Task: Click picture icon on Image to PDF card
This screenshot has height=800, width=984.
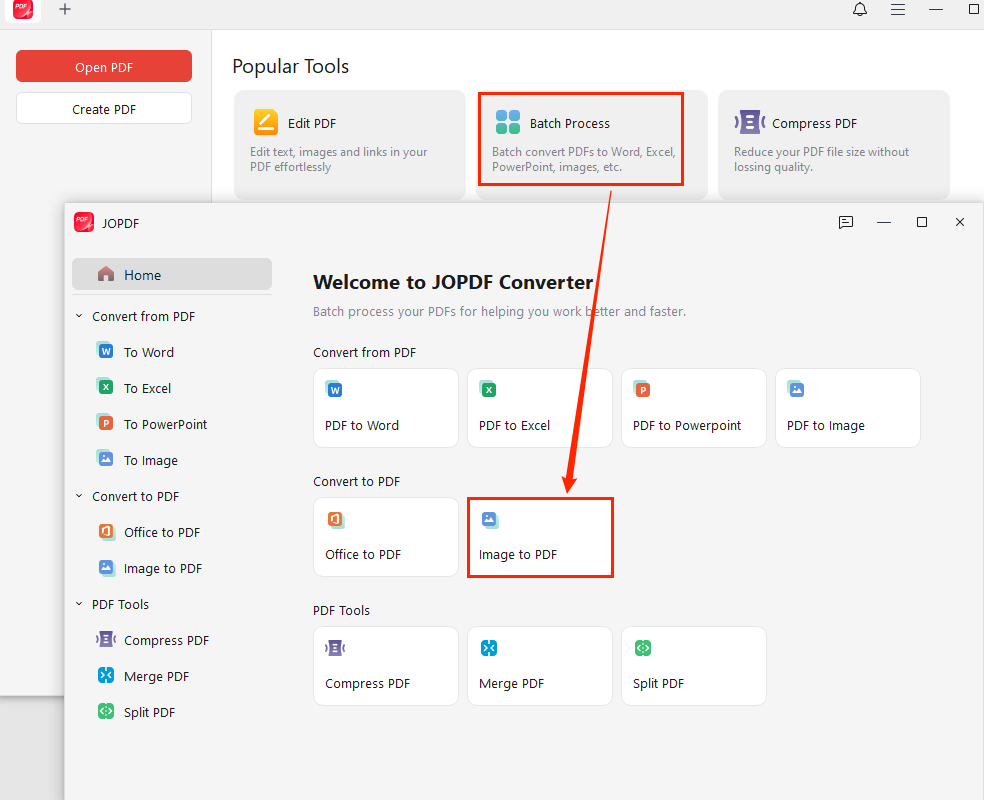Action: click(x=489, y=520)
